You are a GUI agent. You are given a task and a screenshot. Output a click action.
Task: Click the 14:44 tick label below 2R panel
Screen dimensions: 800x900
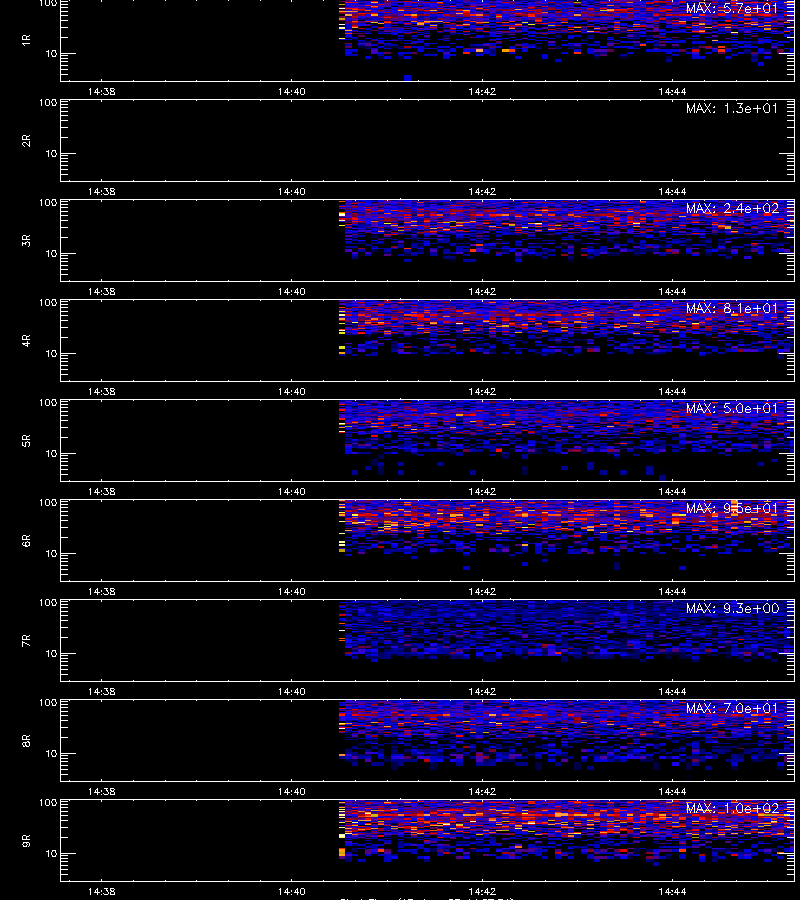click(x=672, y=192)
